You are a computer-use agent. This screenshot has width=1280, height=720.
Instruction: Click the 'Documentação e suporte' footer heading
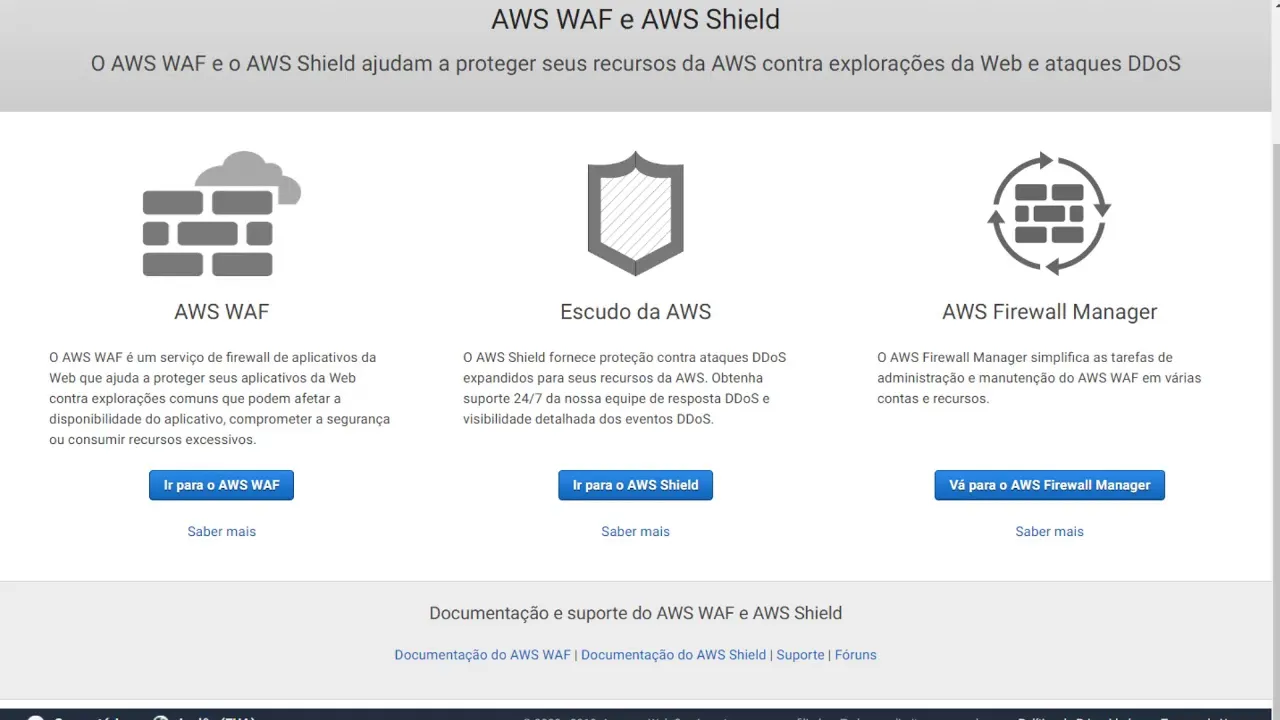pyautogui.click(x=635, y=613)
